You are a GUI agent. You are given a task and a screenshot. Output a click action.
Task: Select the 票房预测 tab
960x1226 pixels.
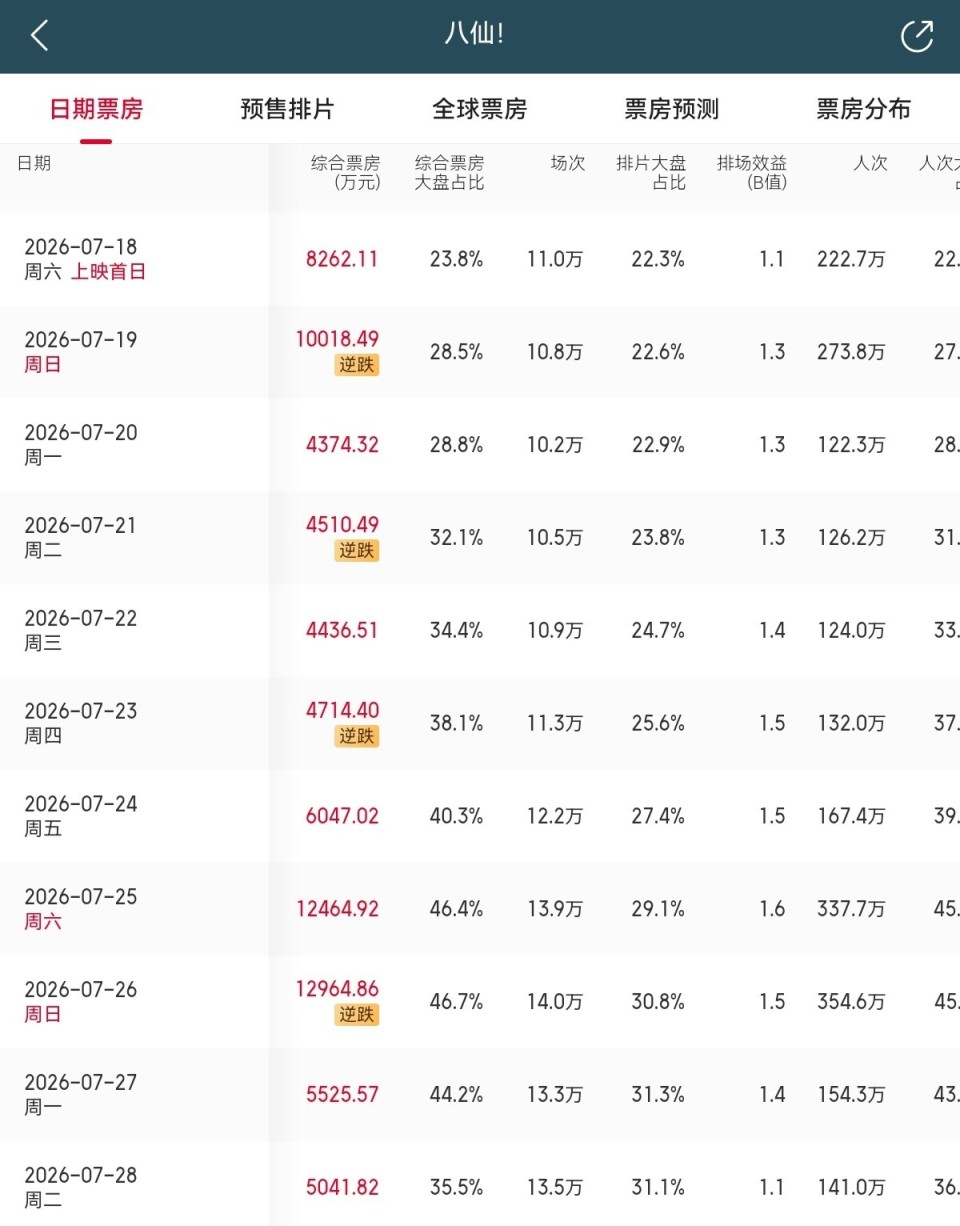coord(671,109)
